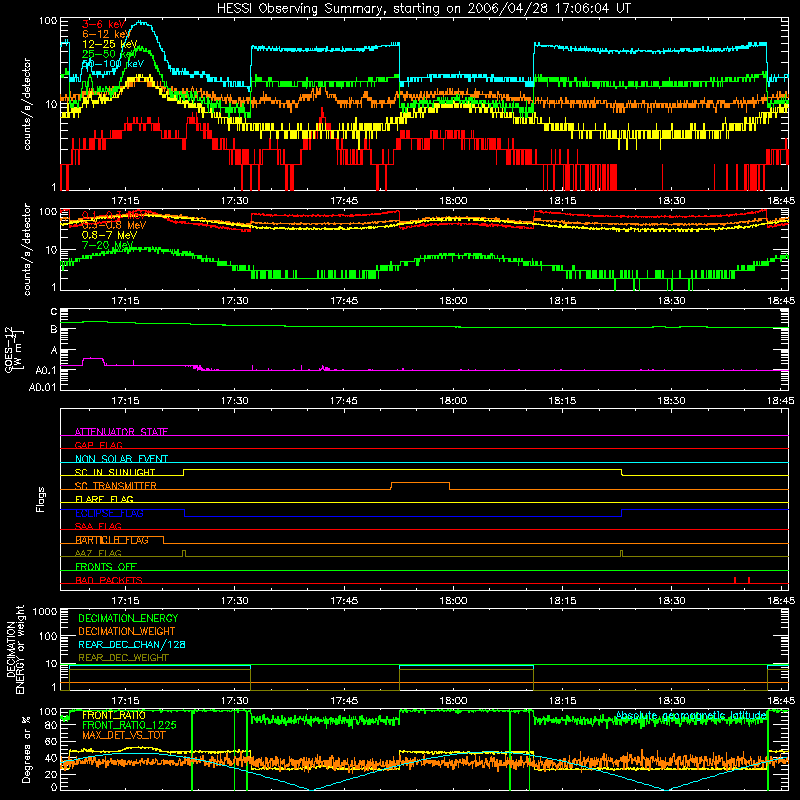
Task: Click the GOES-12 axis label
Action: pyautogui.click(x=14, y=349)
